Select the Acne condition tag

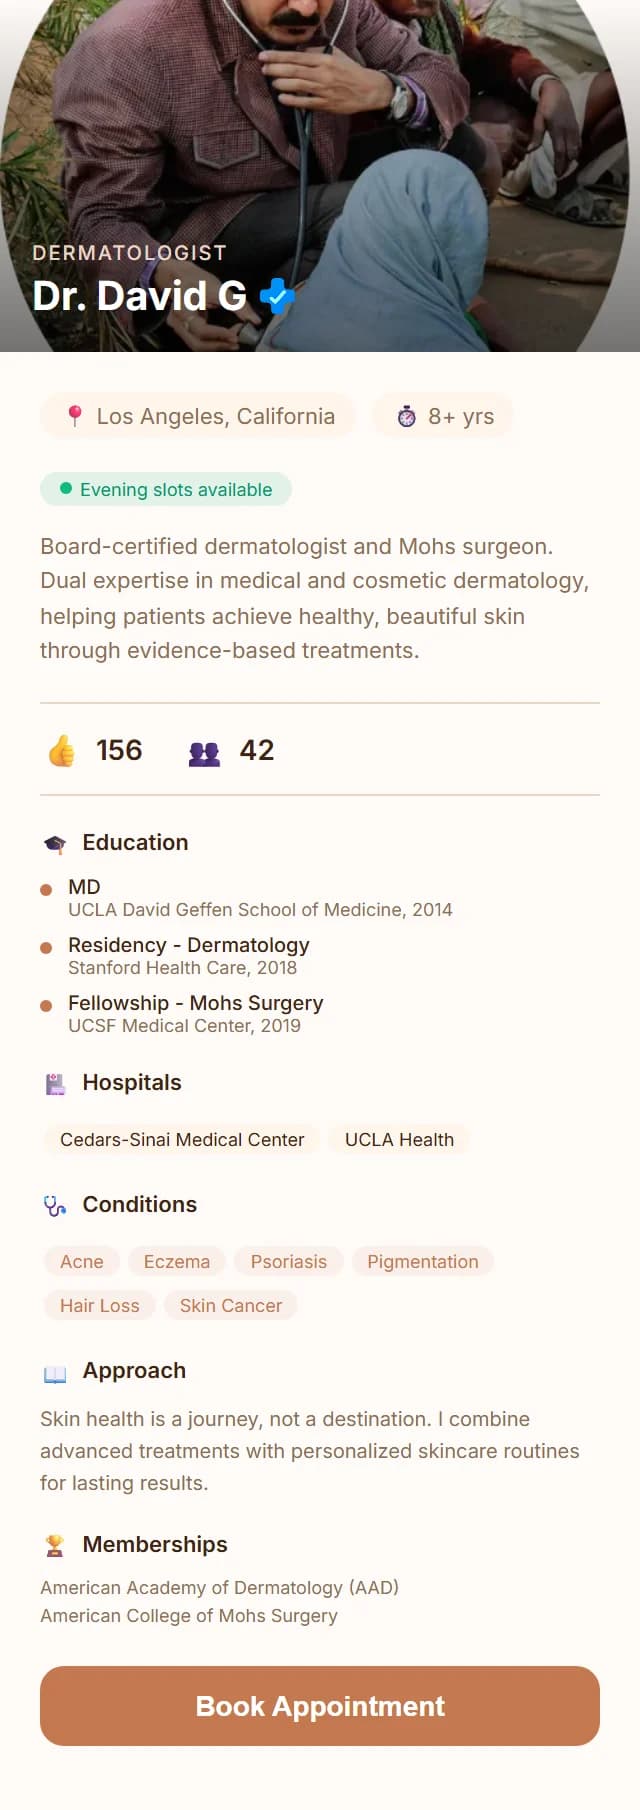[81, 1261]
